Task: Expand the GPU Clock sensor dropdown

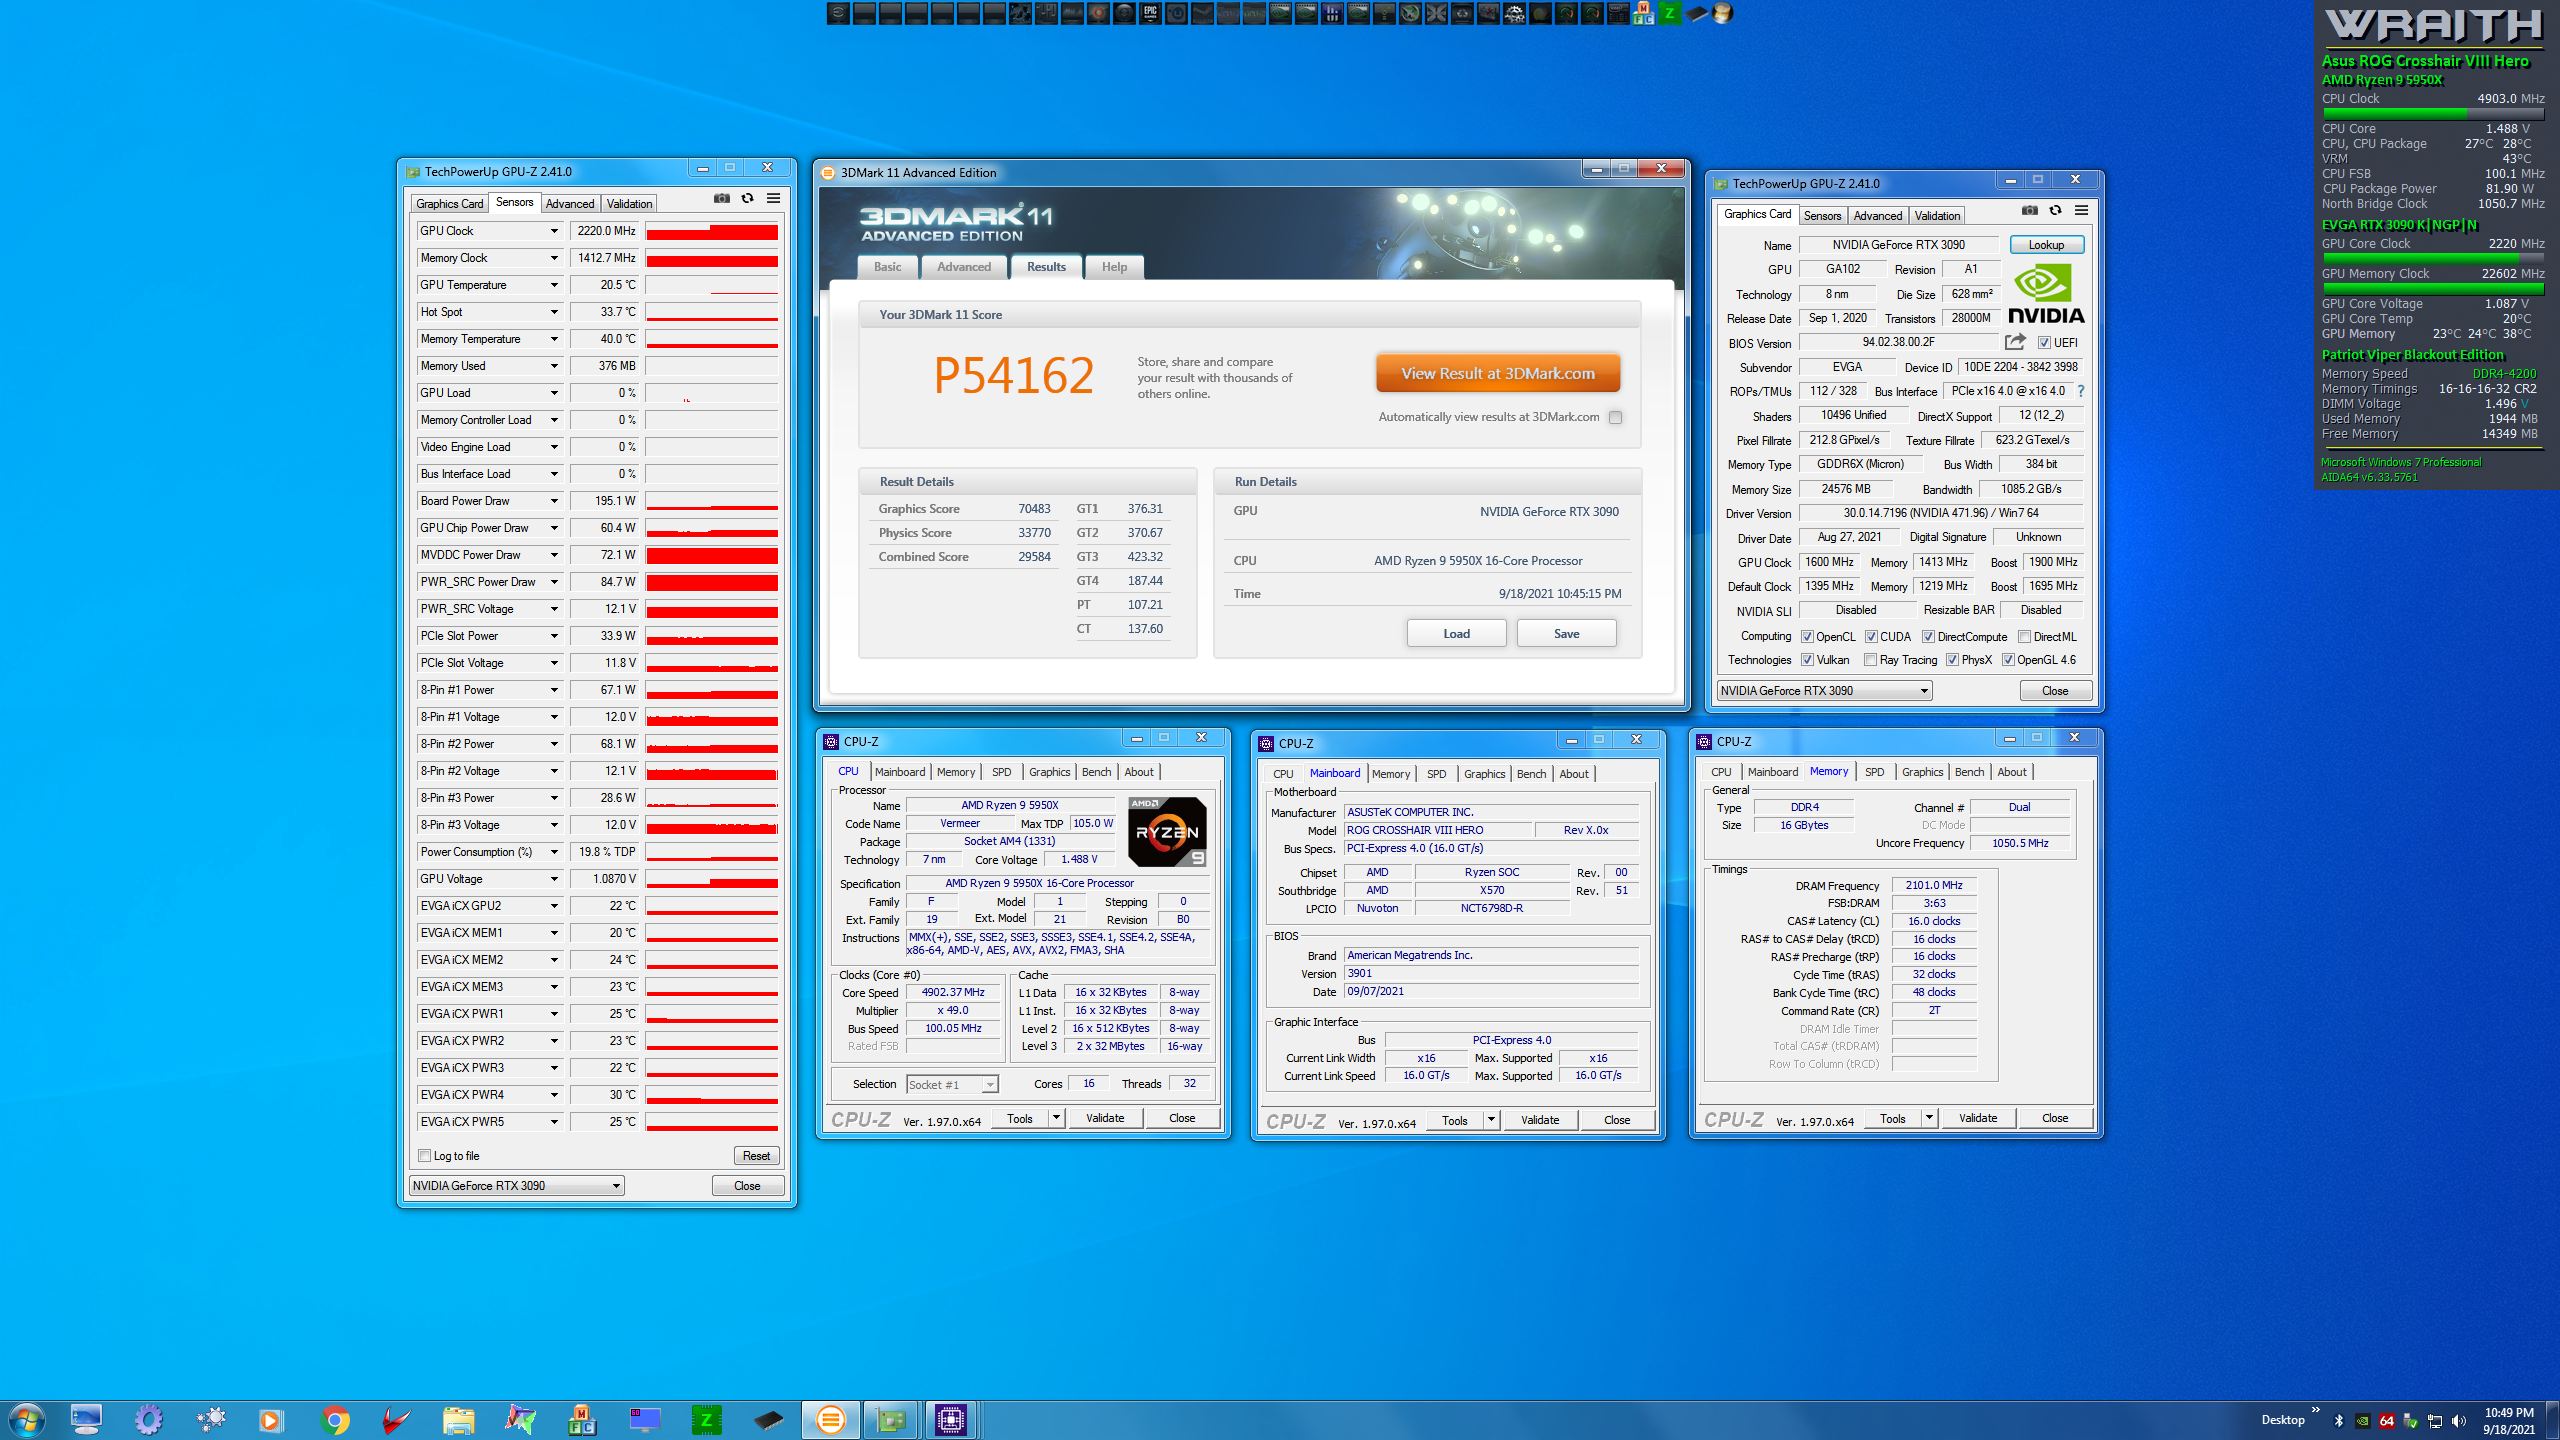Action: coord(554,231)
